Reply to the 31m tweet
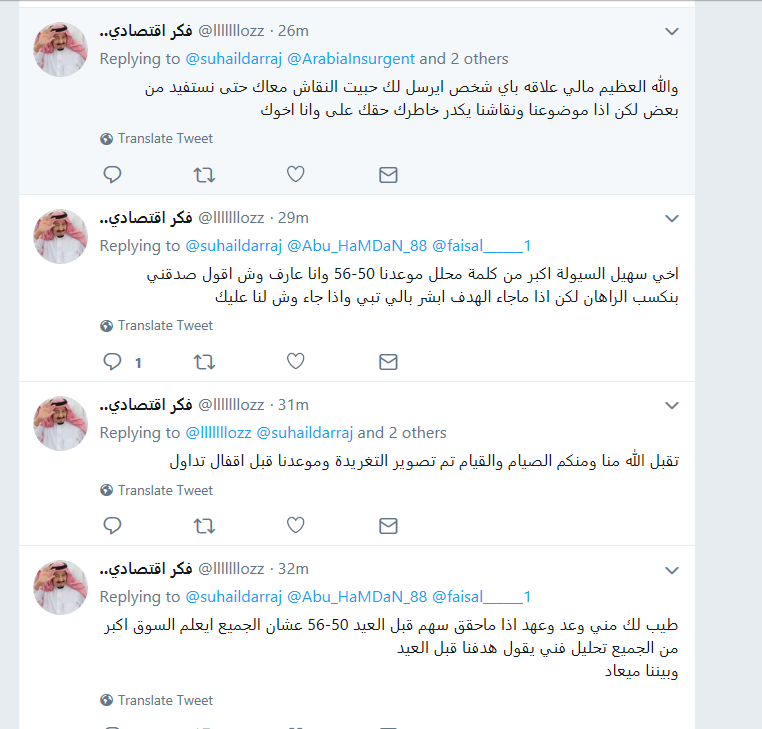This screenshot has height=729, width=762. tap(112, 525)
